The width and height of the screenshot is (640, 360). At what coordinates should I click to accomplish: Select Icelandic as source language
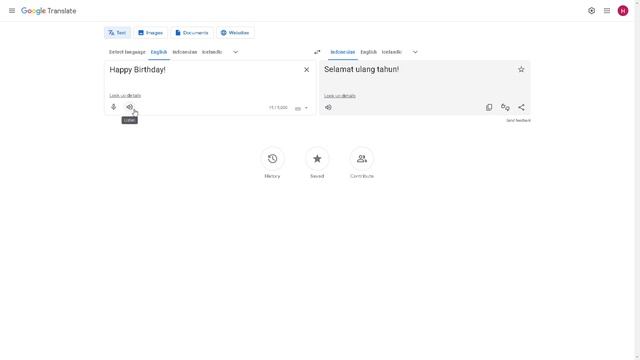coord(212,52)
